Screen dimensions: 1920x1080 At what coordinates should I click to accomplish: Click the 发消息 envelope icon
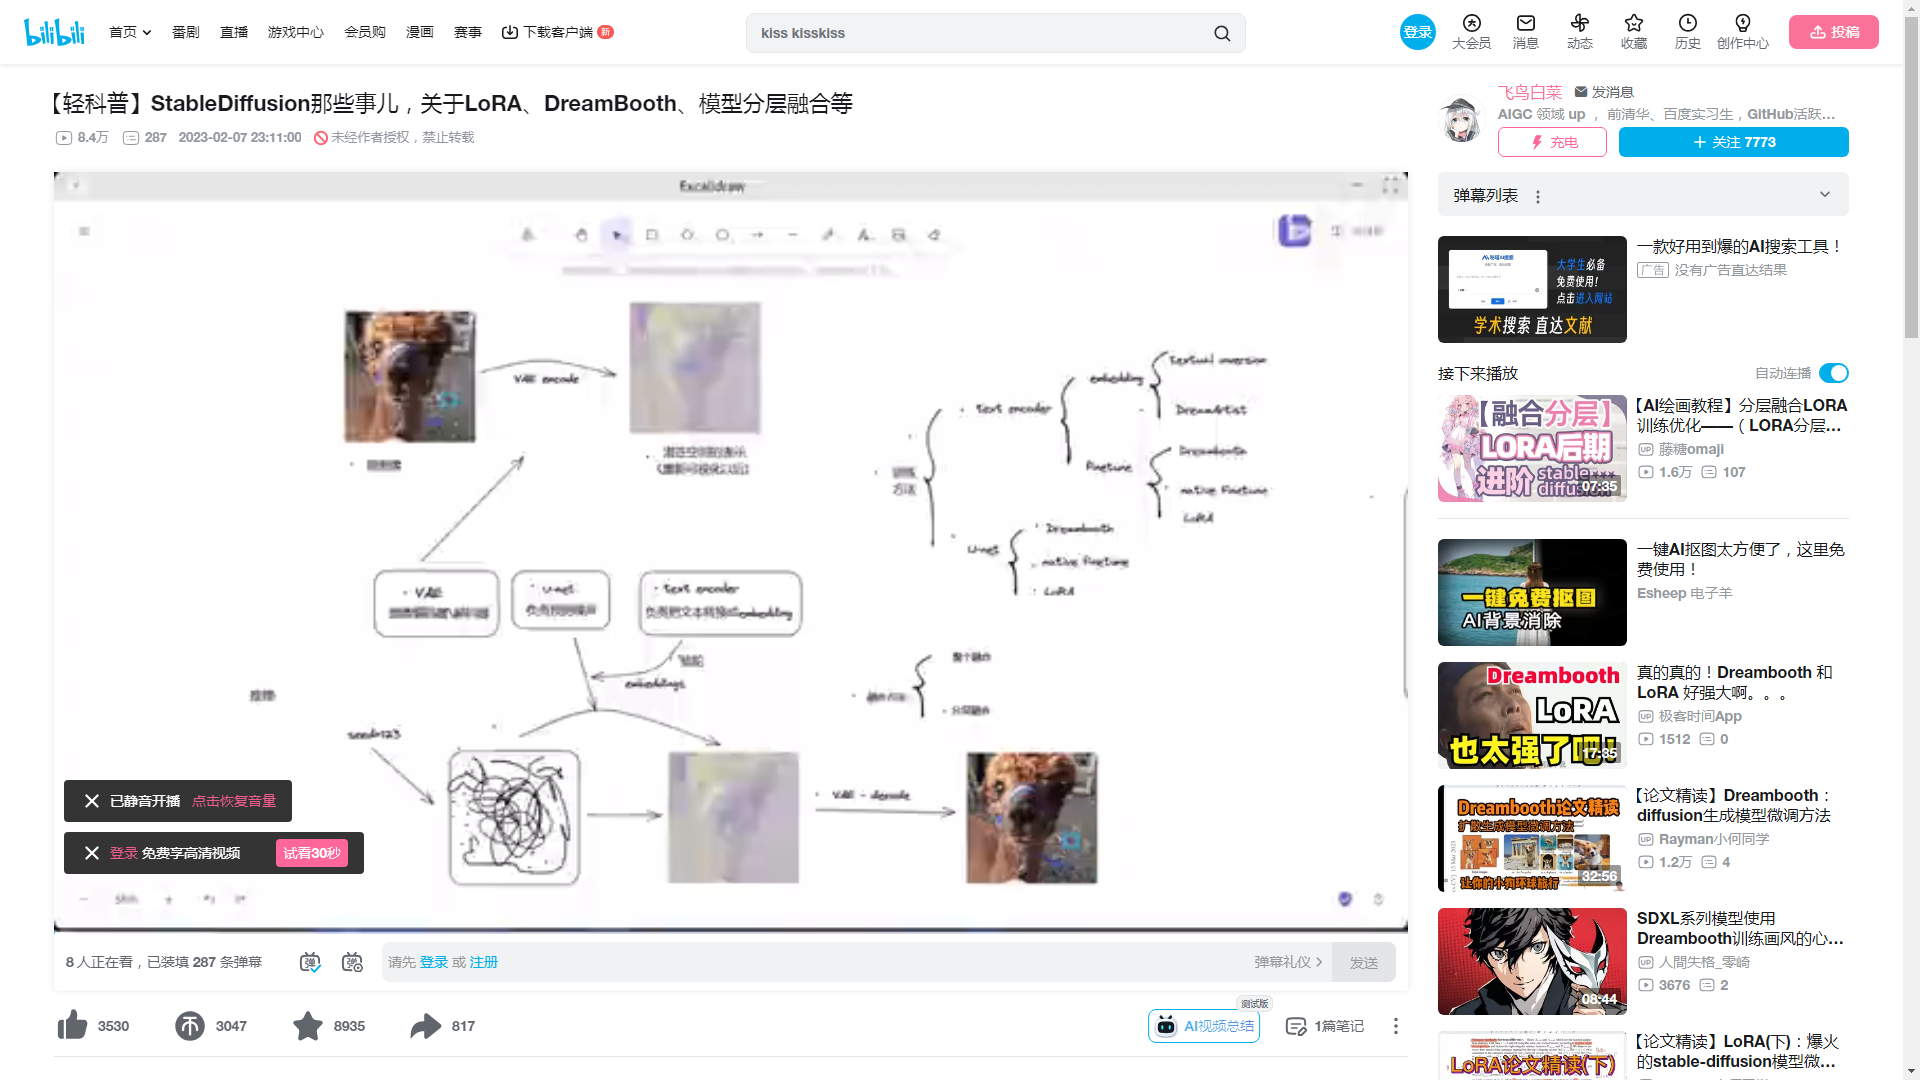coord(1580,92)
